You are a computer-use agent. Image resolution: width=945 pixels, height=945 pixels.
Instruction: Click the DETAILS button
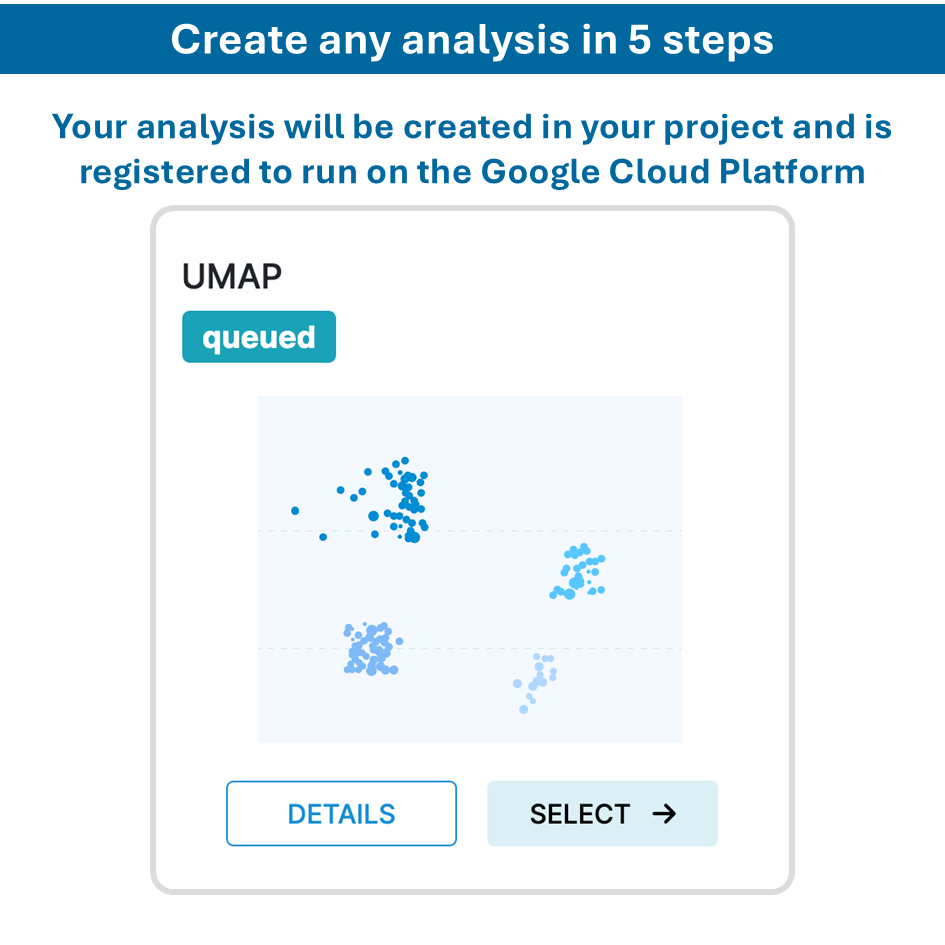coord(341,814)
